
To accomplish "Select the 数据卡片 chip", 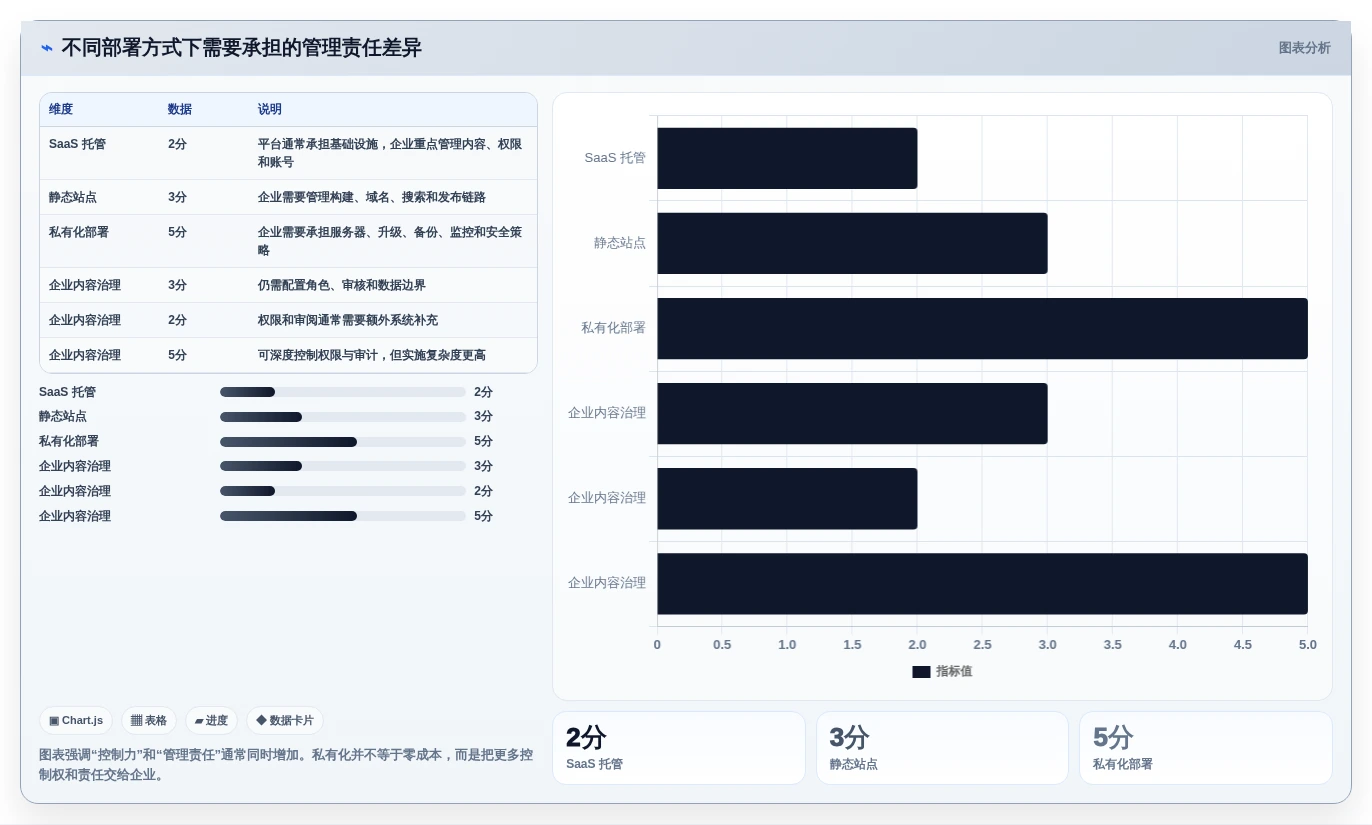I will coord(285,720).
